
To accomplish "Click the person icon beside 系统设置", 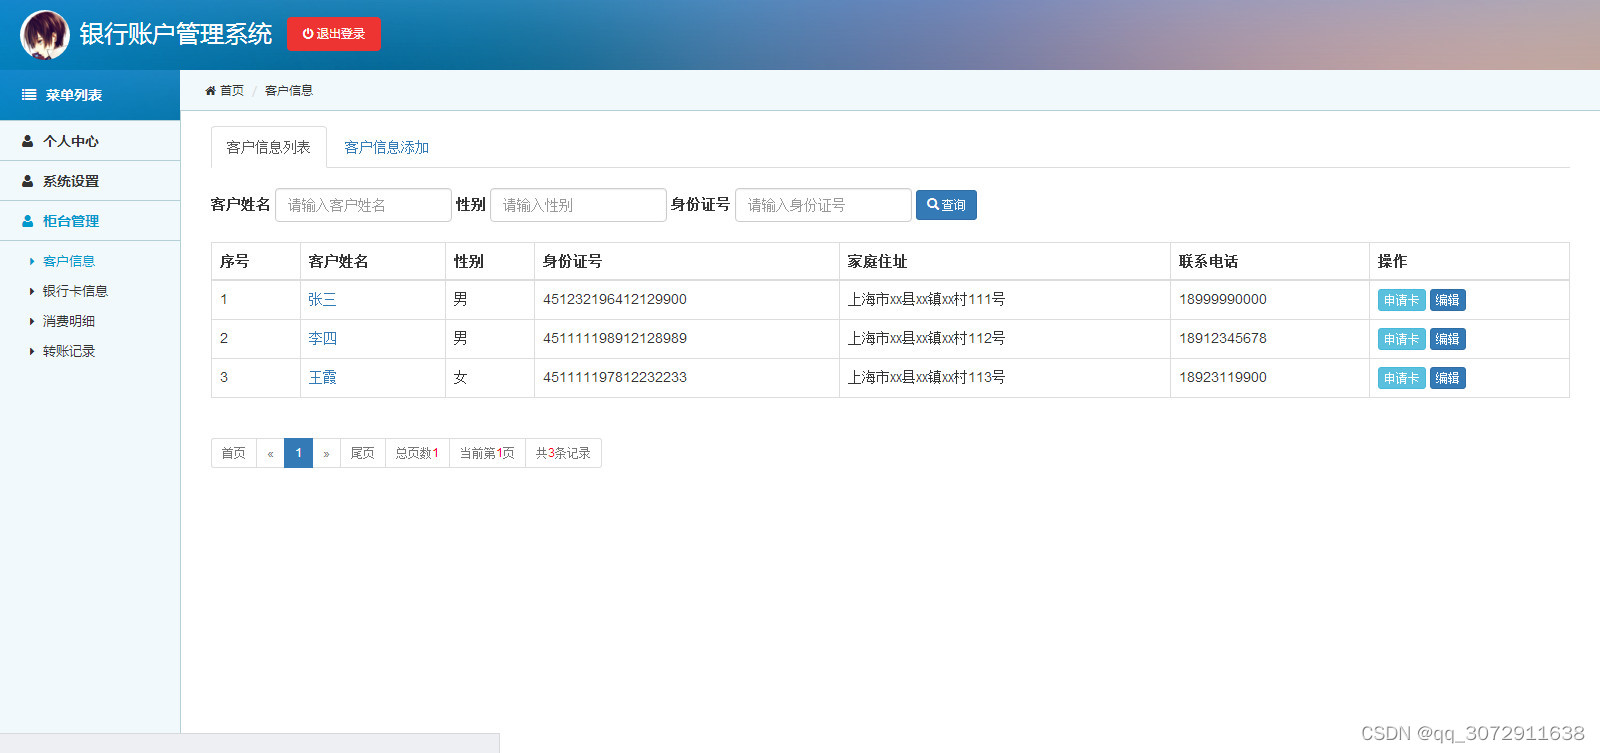I will tap(28, 181).
